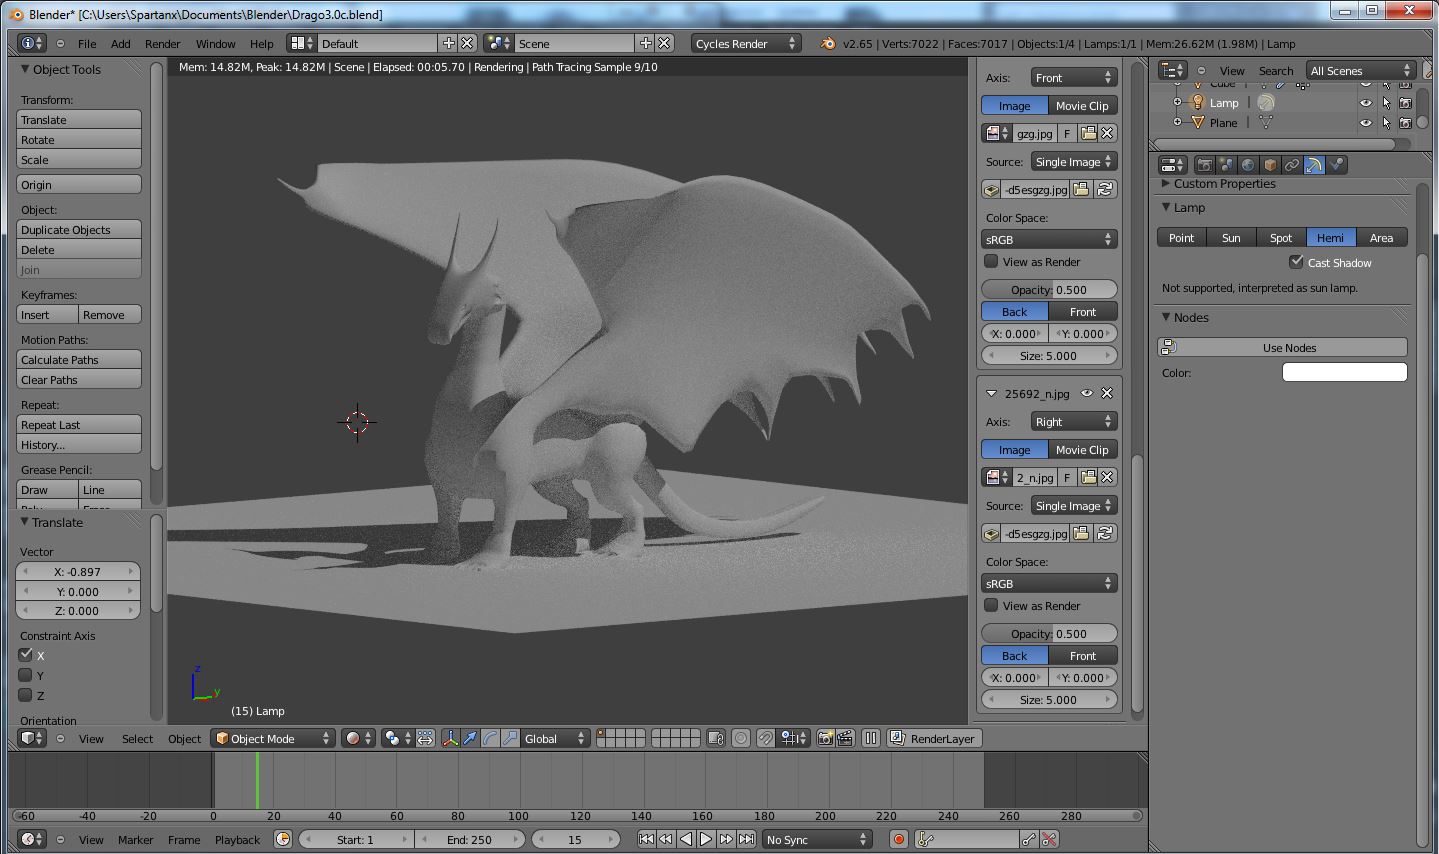The width and height of the screenshot is (1439, 854).
Task: Toggle Plane visibility eye in Outliner
Action: (1365, 122)
